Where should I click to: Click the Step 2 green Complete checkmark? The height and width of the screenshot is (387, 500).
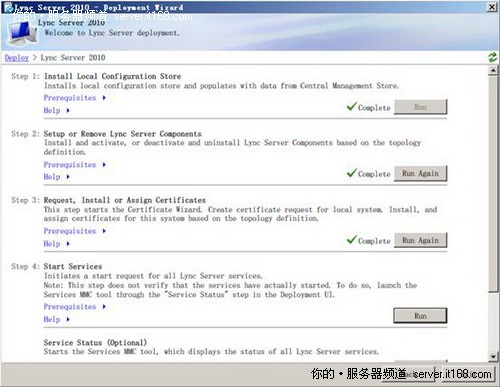[x=352, y=173]
